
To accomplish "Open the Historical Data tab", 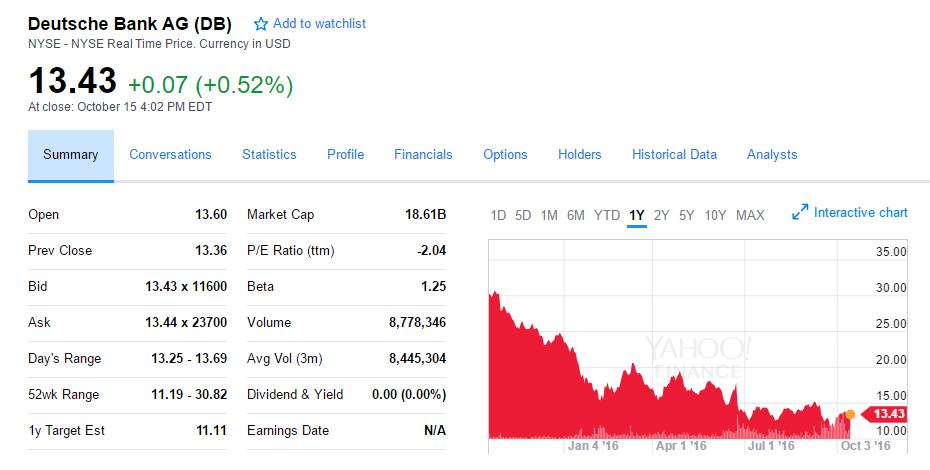I will click(x=674, y=155).
